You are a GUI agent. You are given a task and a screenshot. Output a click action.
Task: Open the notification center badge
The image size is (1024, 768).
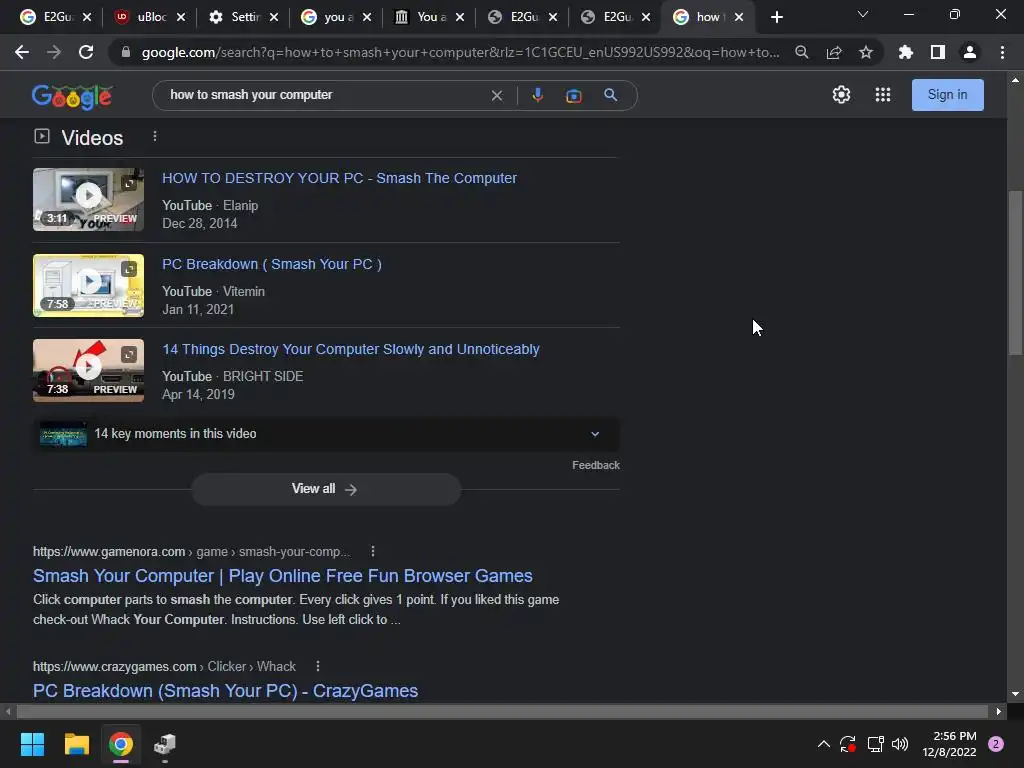[x=996, y=744]
